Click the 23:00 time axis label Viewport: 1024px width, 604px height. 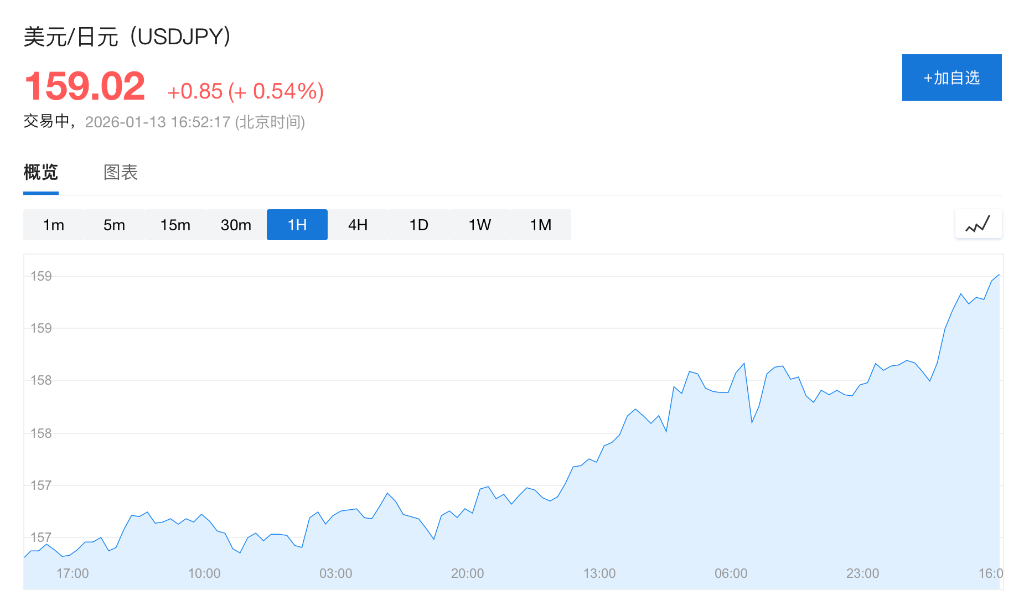862,574
